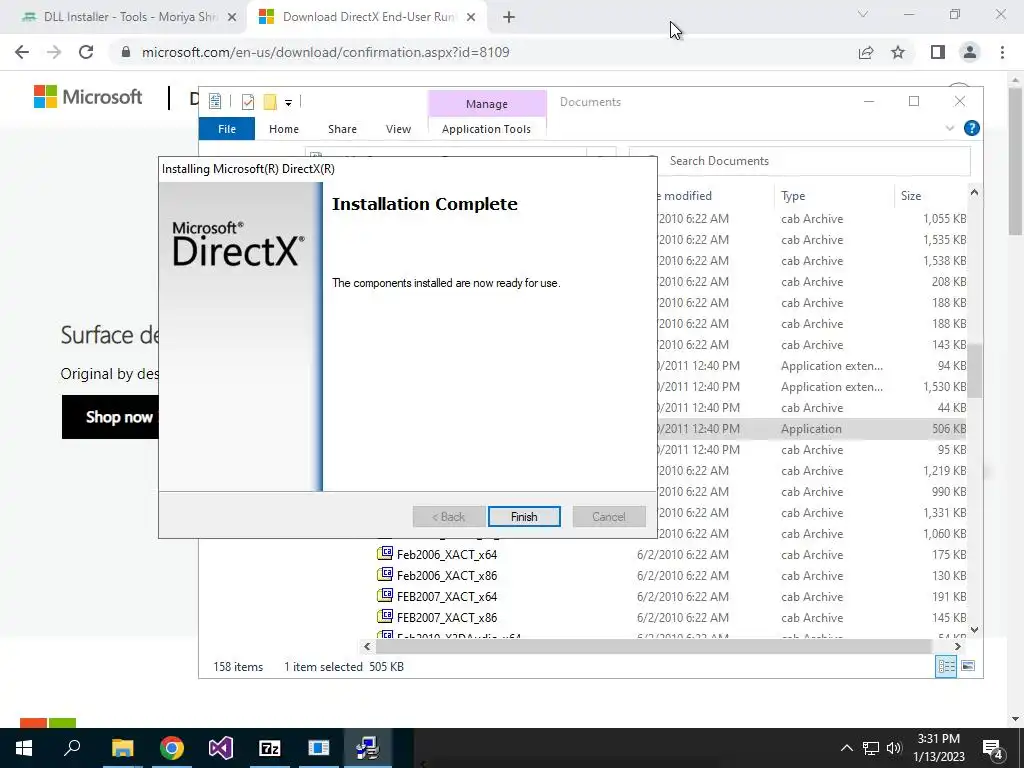Image resolution: width=1024 pixels, height=768 pixels.
Task: Open the Quick Access Toolbar customize dropdown
Action: [288, 102]
